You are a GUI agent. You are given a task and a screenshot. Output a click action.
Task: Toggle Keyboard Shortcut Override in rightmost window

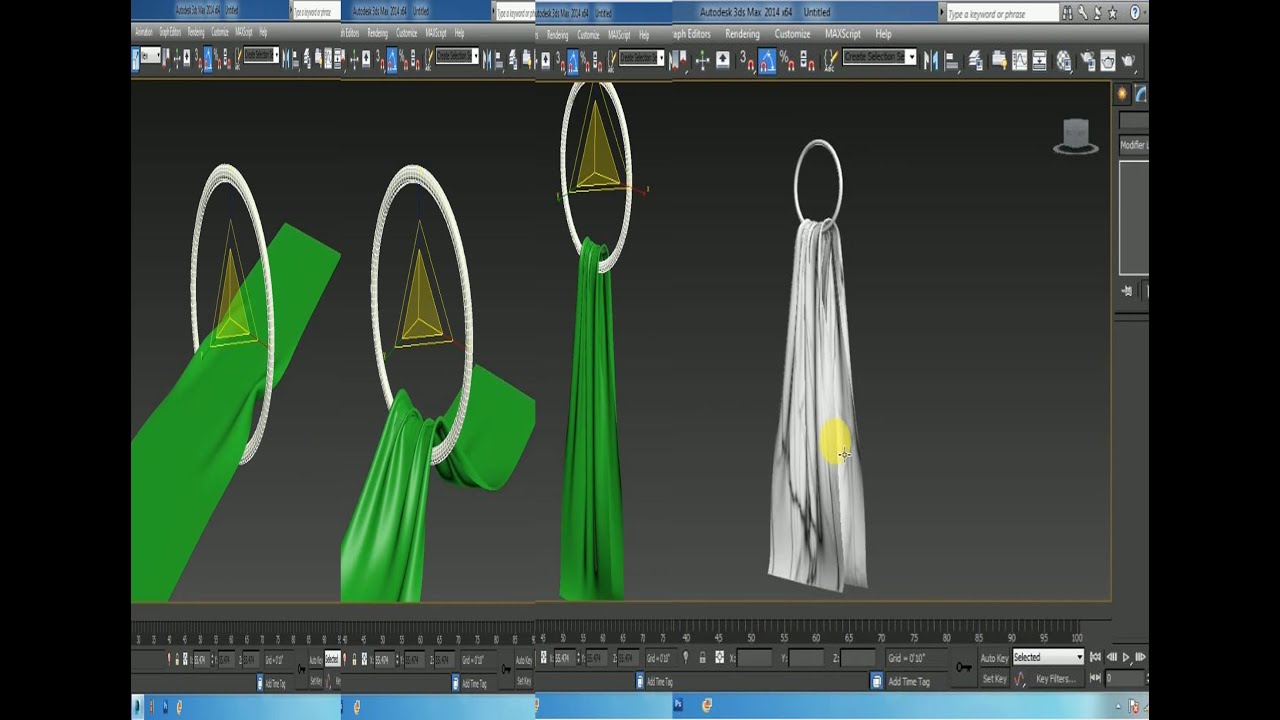722,60
